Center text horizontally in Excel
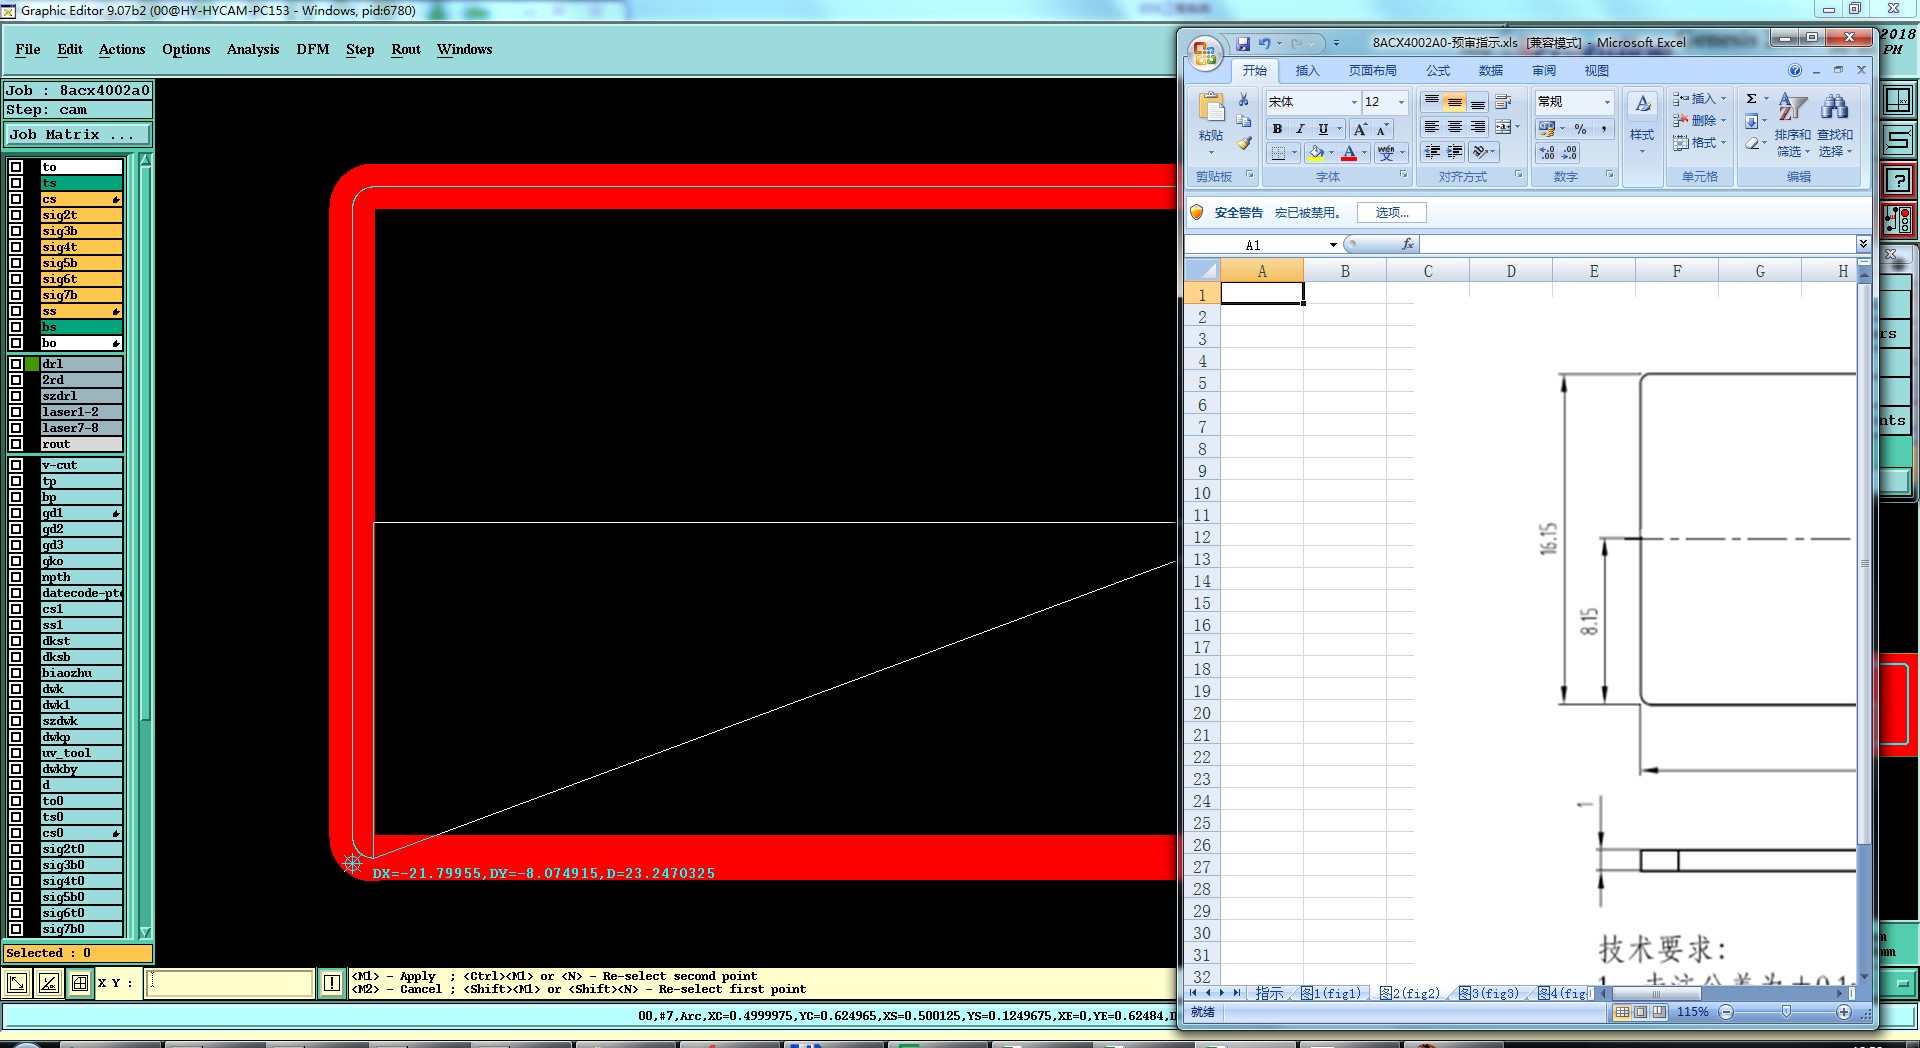 coord(1455,127)
